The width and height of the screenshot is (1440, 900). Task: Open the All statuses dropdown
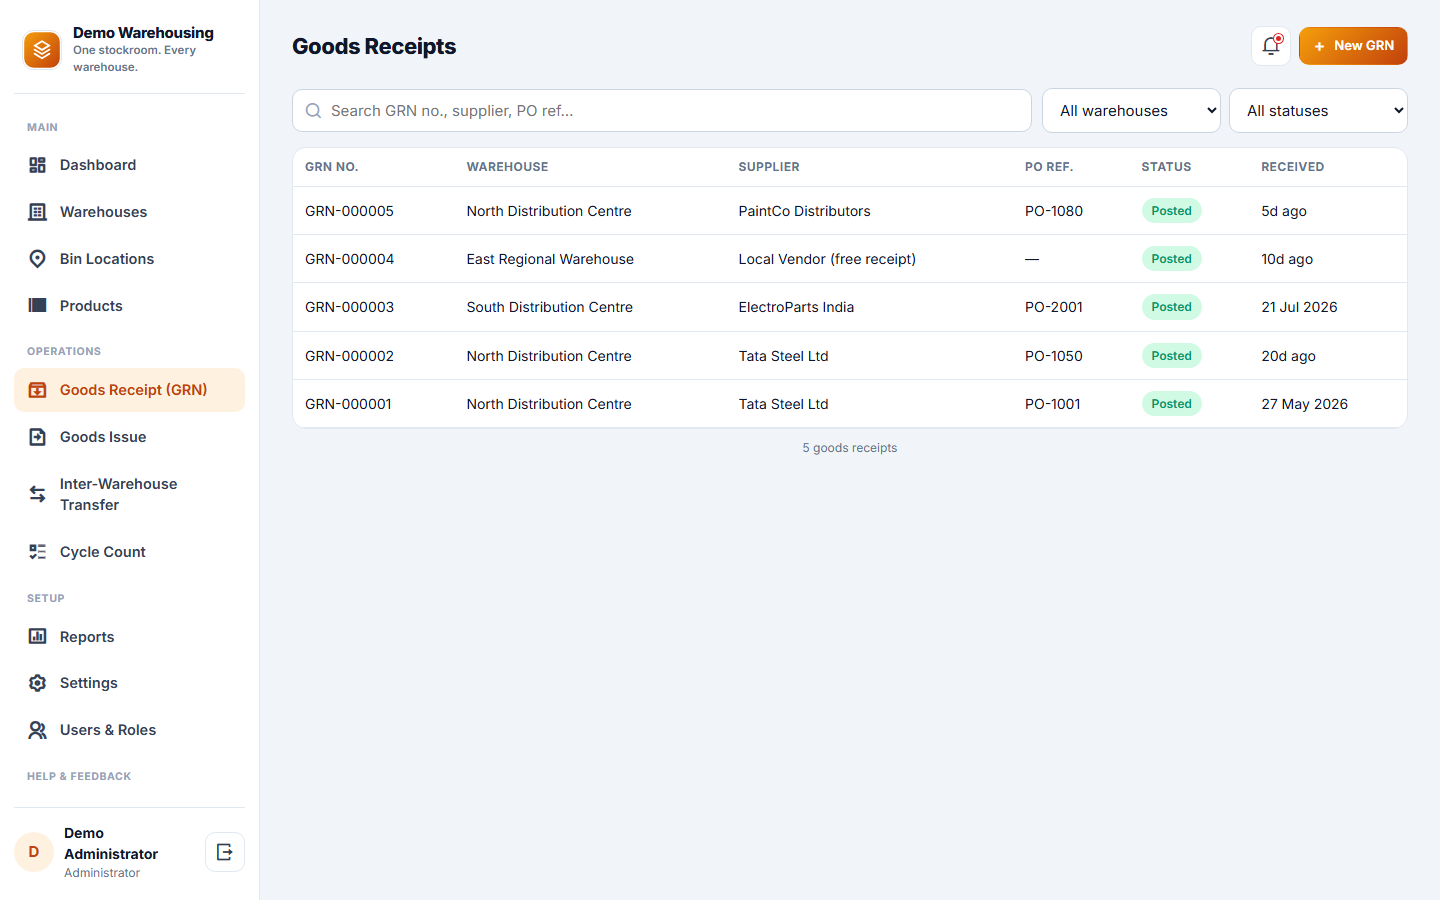click(1318, 111)
